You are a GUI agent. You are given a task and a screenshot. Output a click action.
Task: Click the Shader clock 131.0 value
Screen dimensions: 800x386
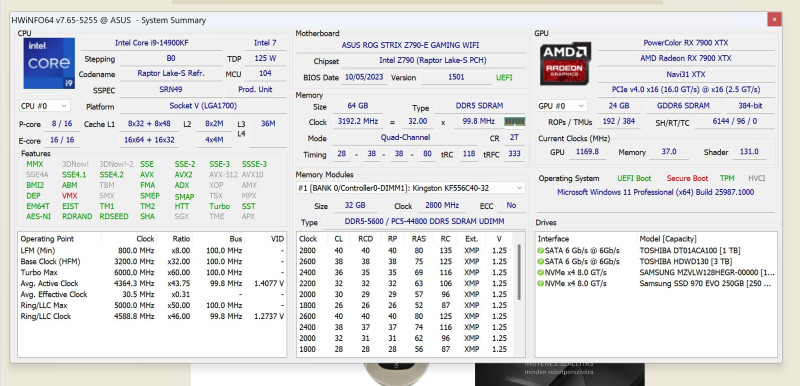[748, 151]
